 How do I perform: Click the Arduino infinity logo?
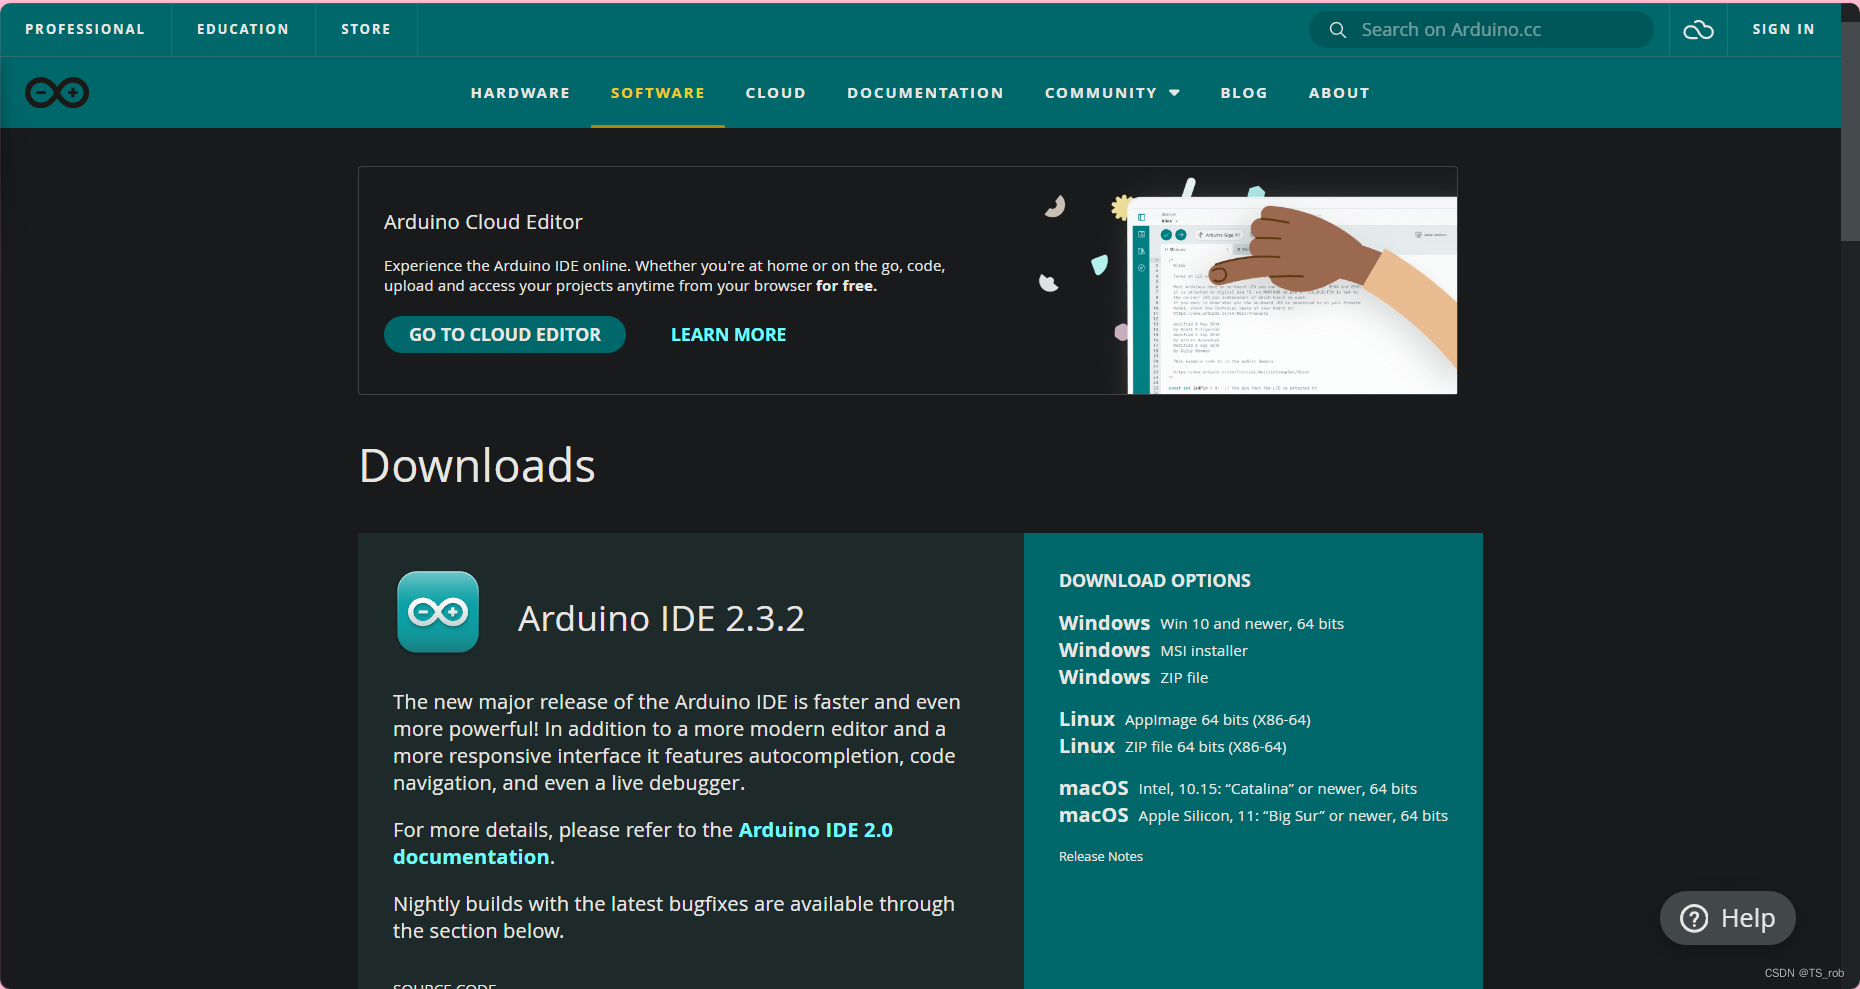coord(57,93)
